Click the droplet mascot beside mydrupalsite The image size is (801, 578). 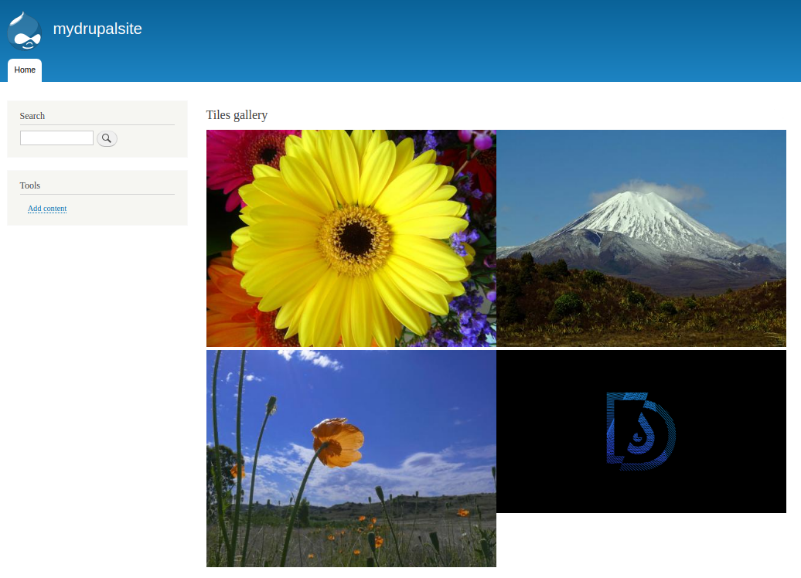[23, 30]
